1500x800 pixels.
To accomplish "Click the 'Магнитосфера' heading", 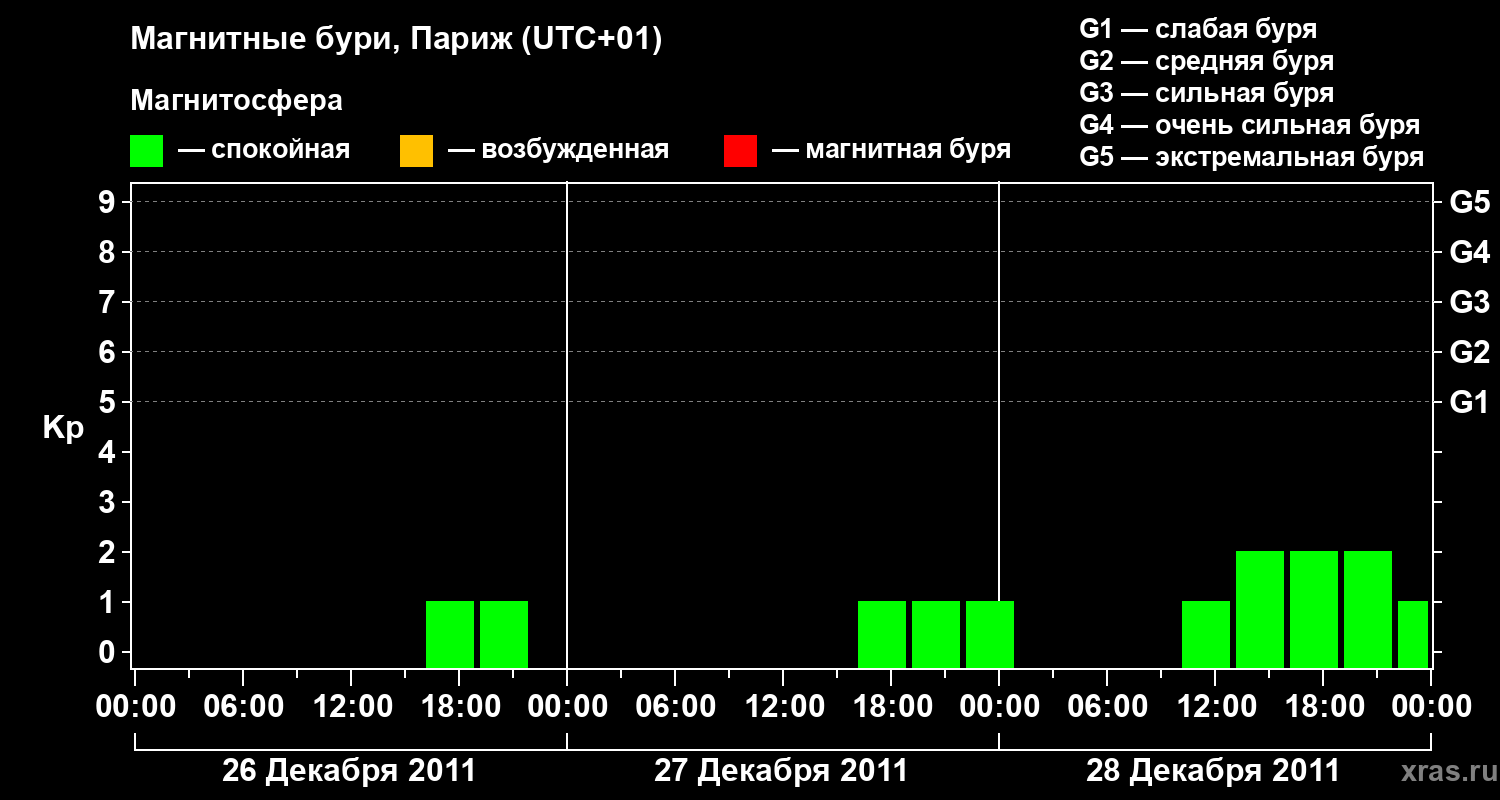I will 236,101.
